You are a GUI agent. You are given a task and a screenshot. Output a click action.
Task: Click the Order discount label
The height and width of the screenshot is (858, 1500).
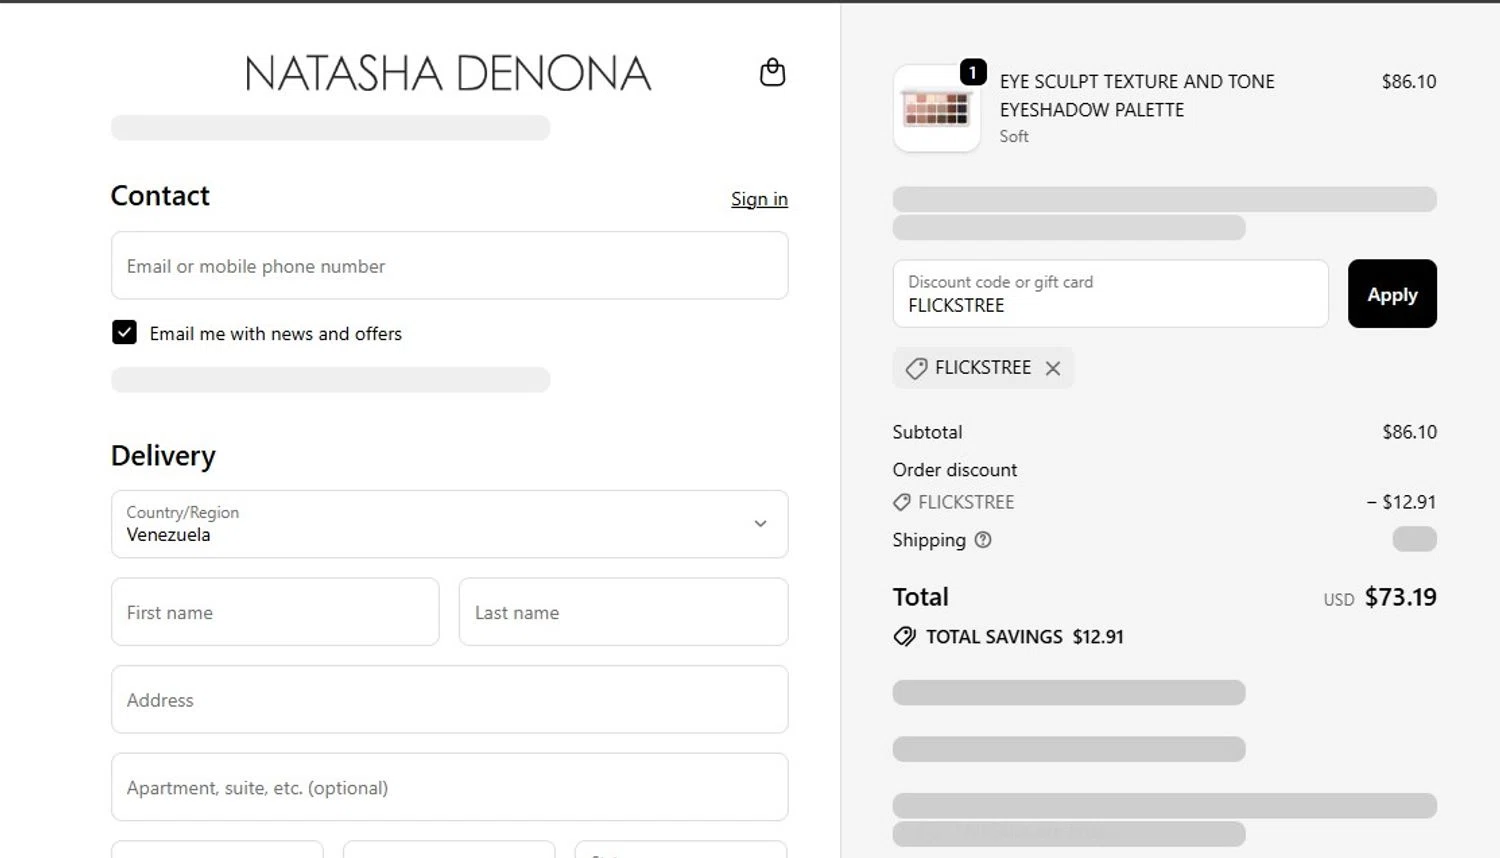(x=955, y=470)
